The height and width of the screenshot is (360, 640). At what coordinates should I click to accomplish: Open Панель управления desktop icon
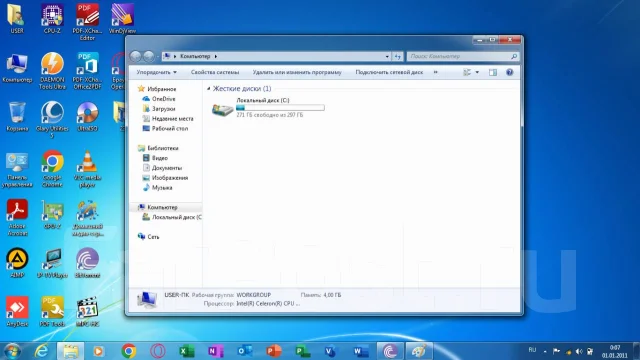click(x=17, y=170)
